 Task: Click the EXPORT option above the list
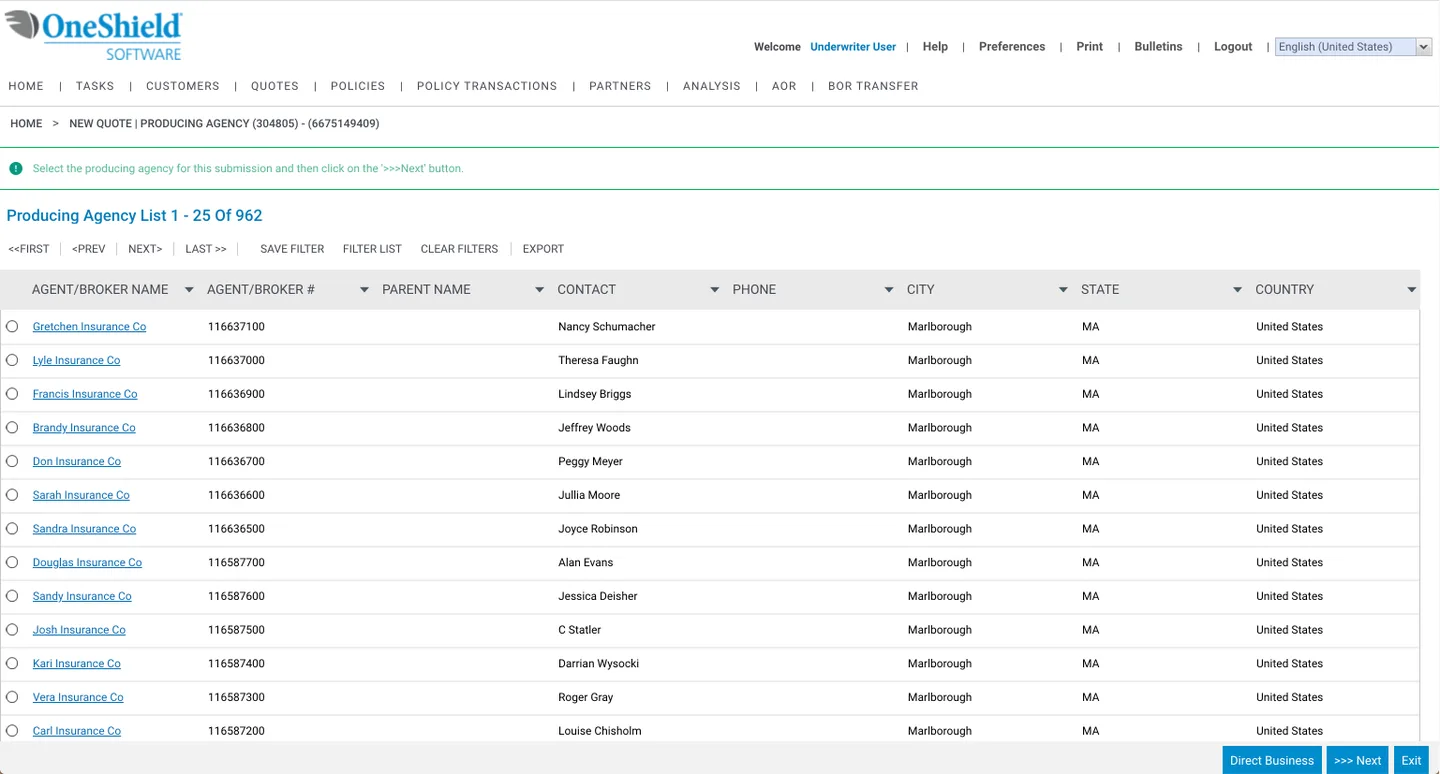coord(542,248)
